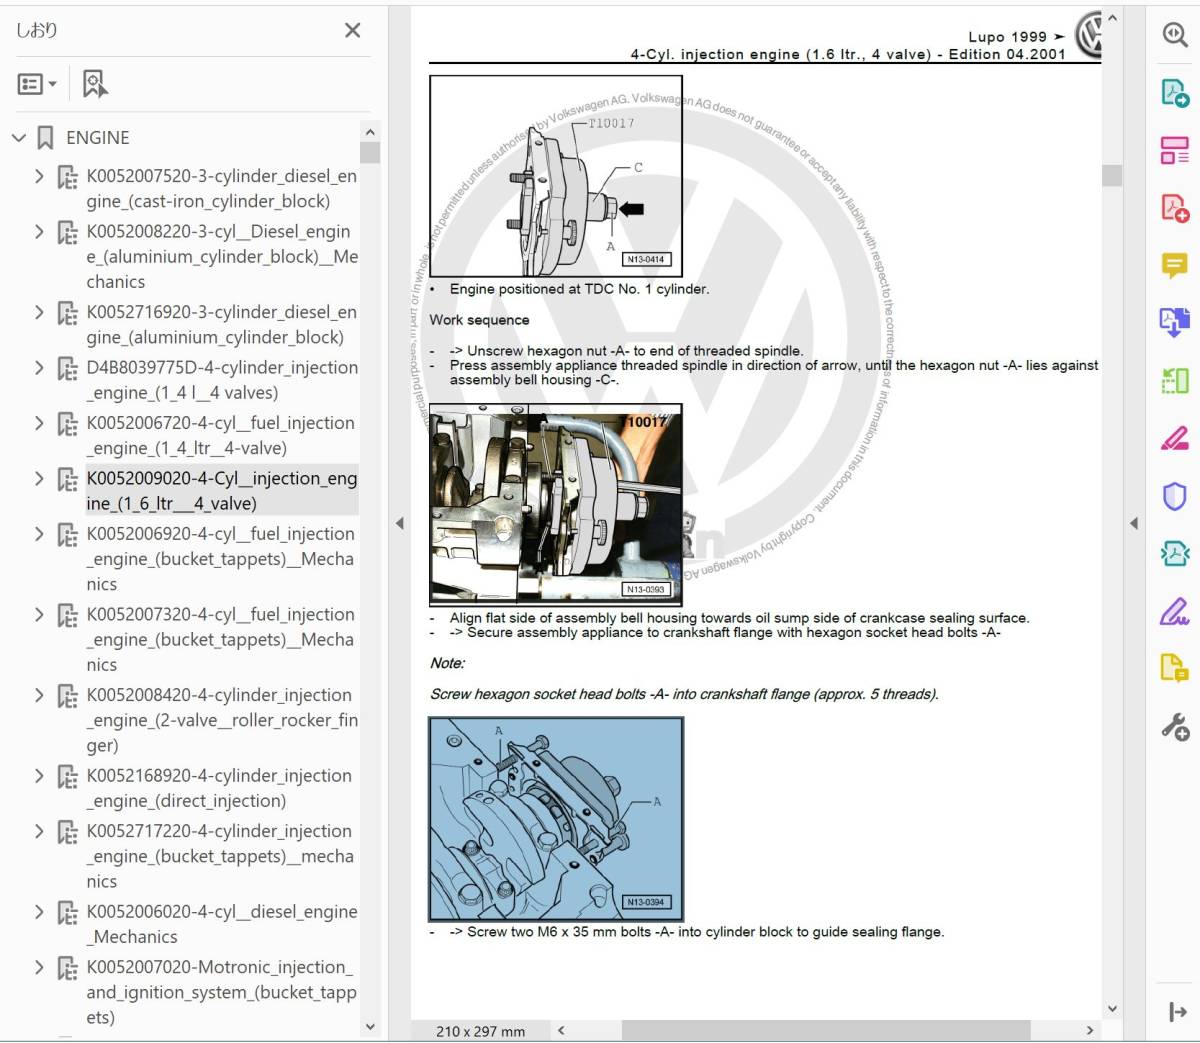Open bookmark K0052009020-4-Cyl__injection_engine_(1_6_ltr__4_valve)

[x=222, y=491]
